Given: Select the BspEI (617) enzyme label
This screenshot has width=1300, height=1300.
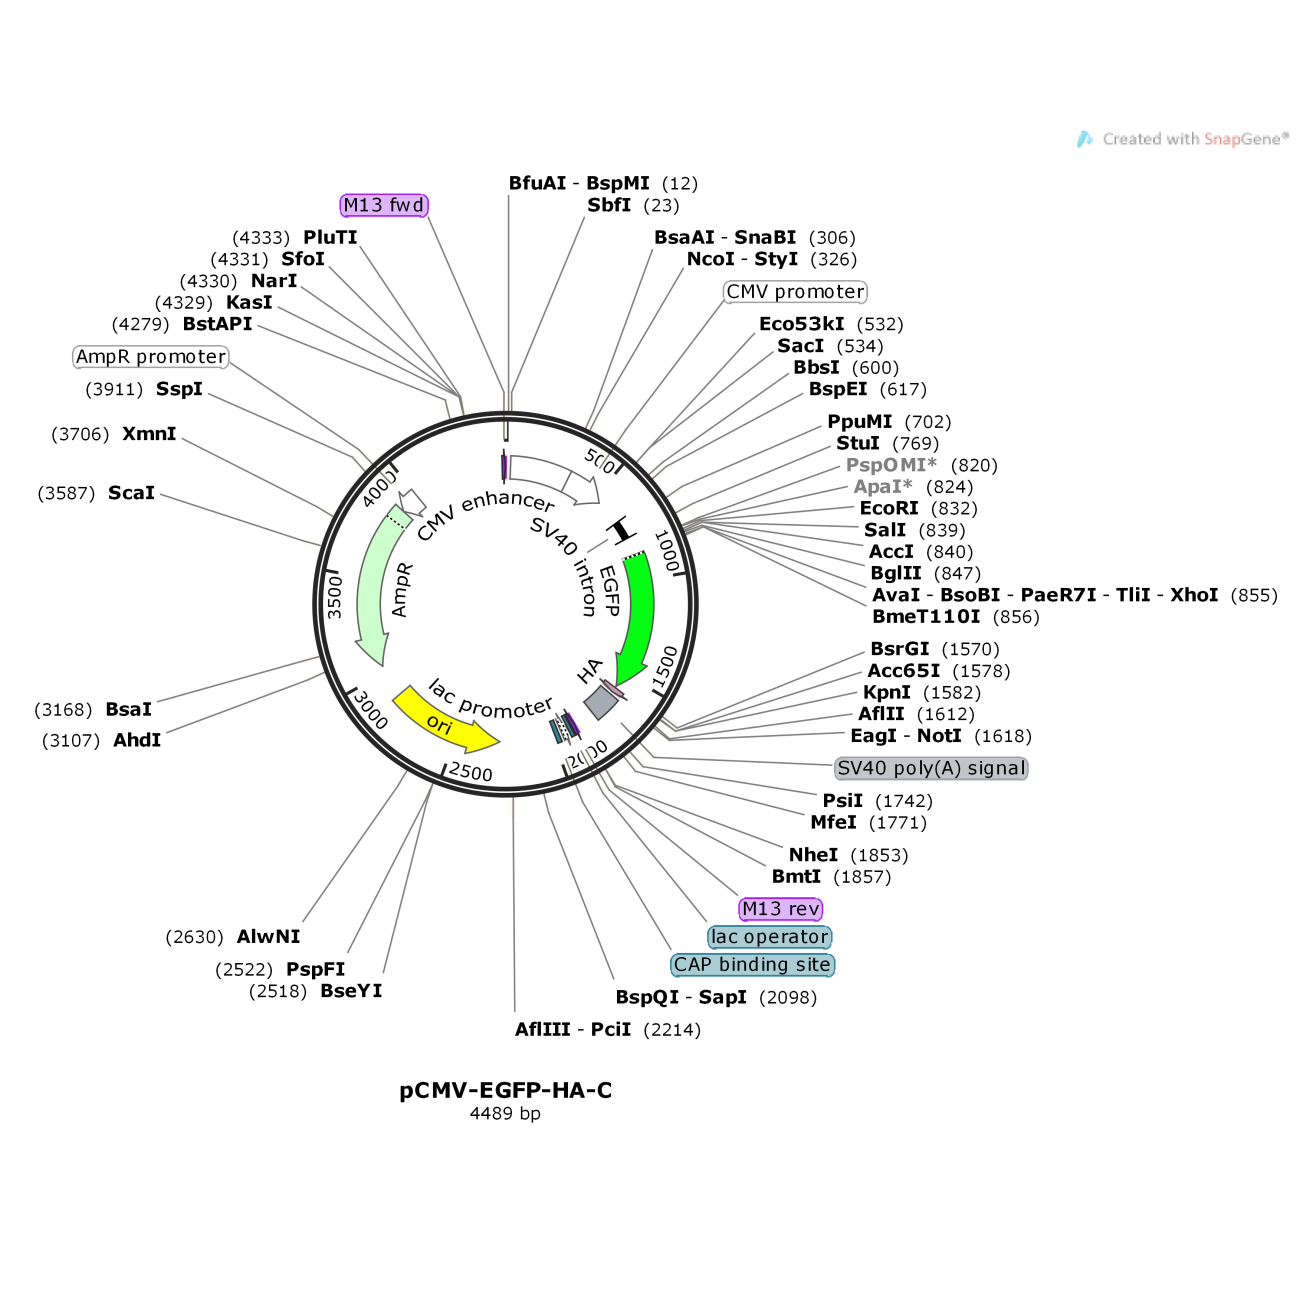Looking at the screenshot, I should 868,389.
